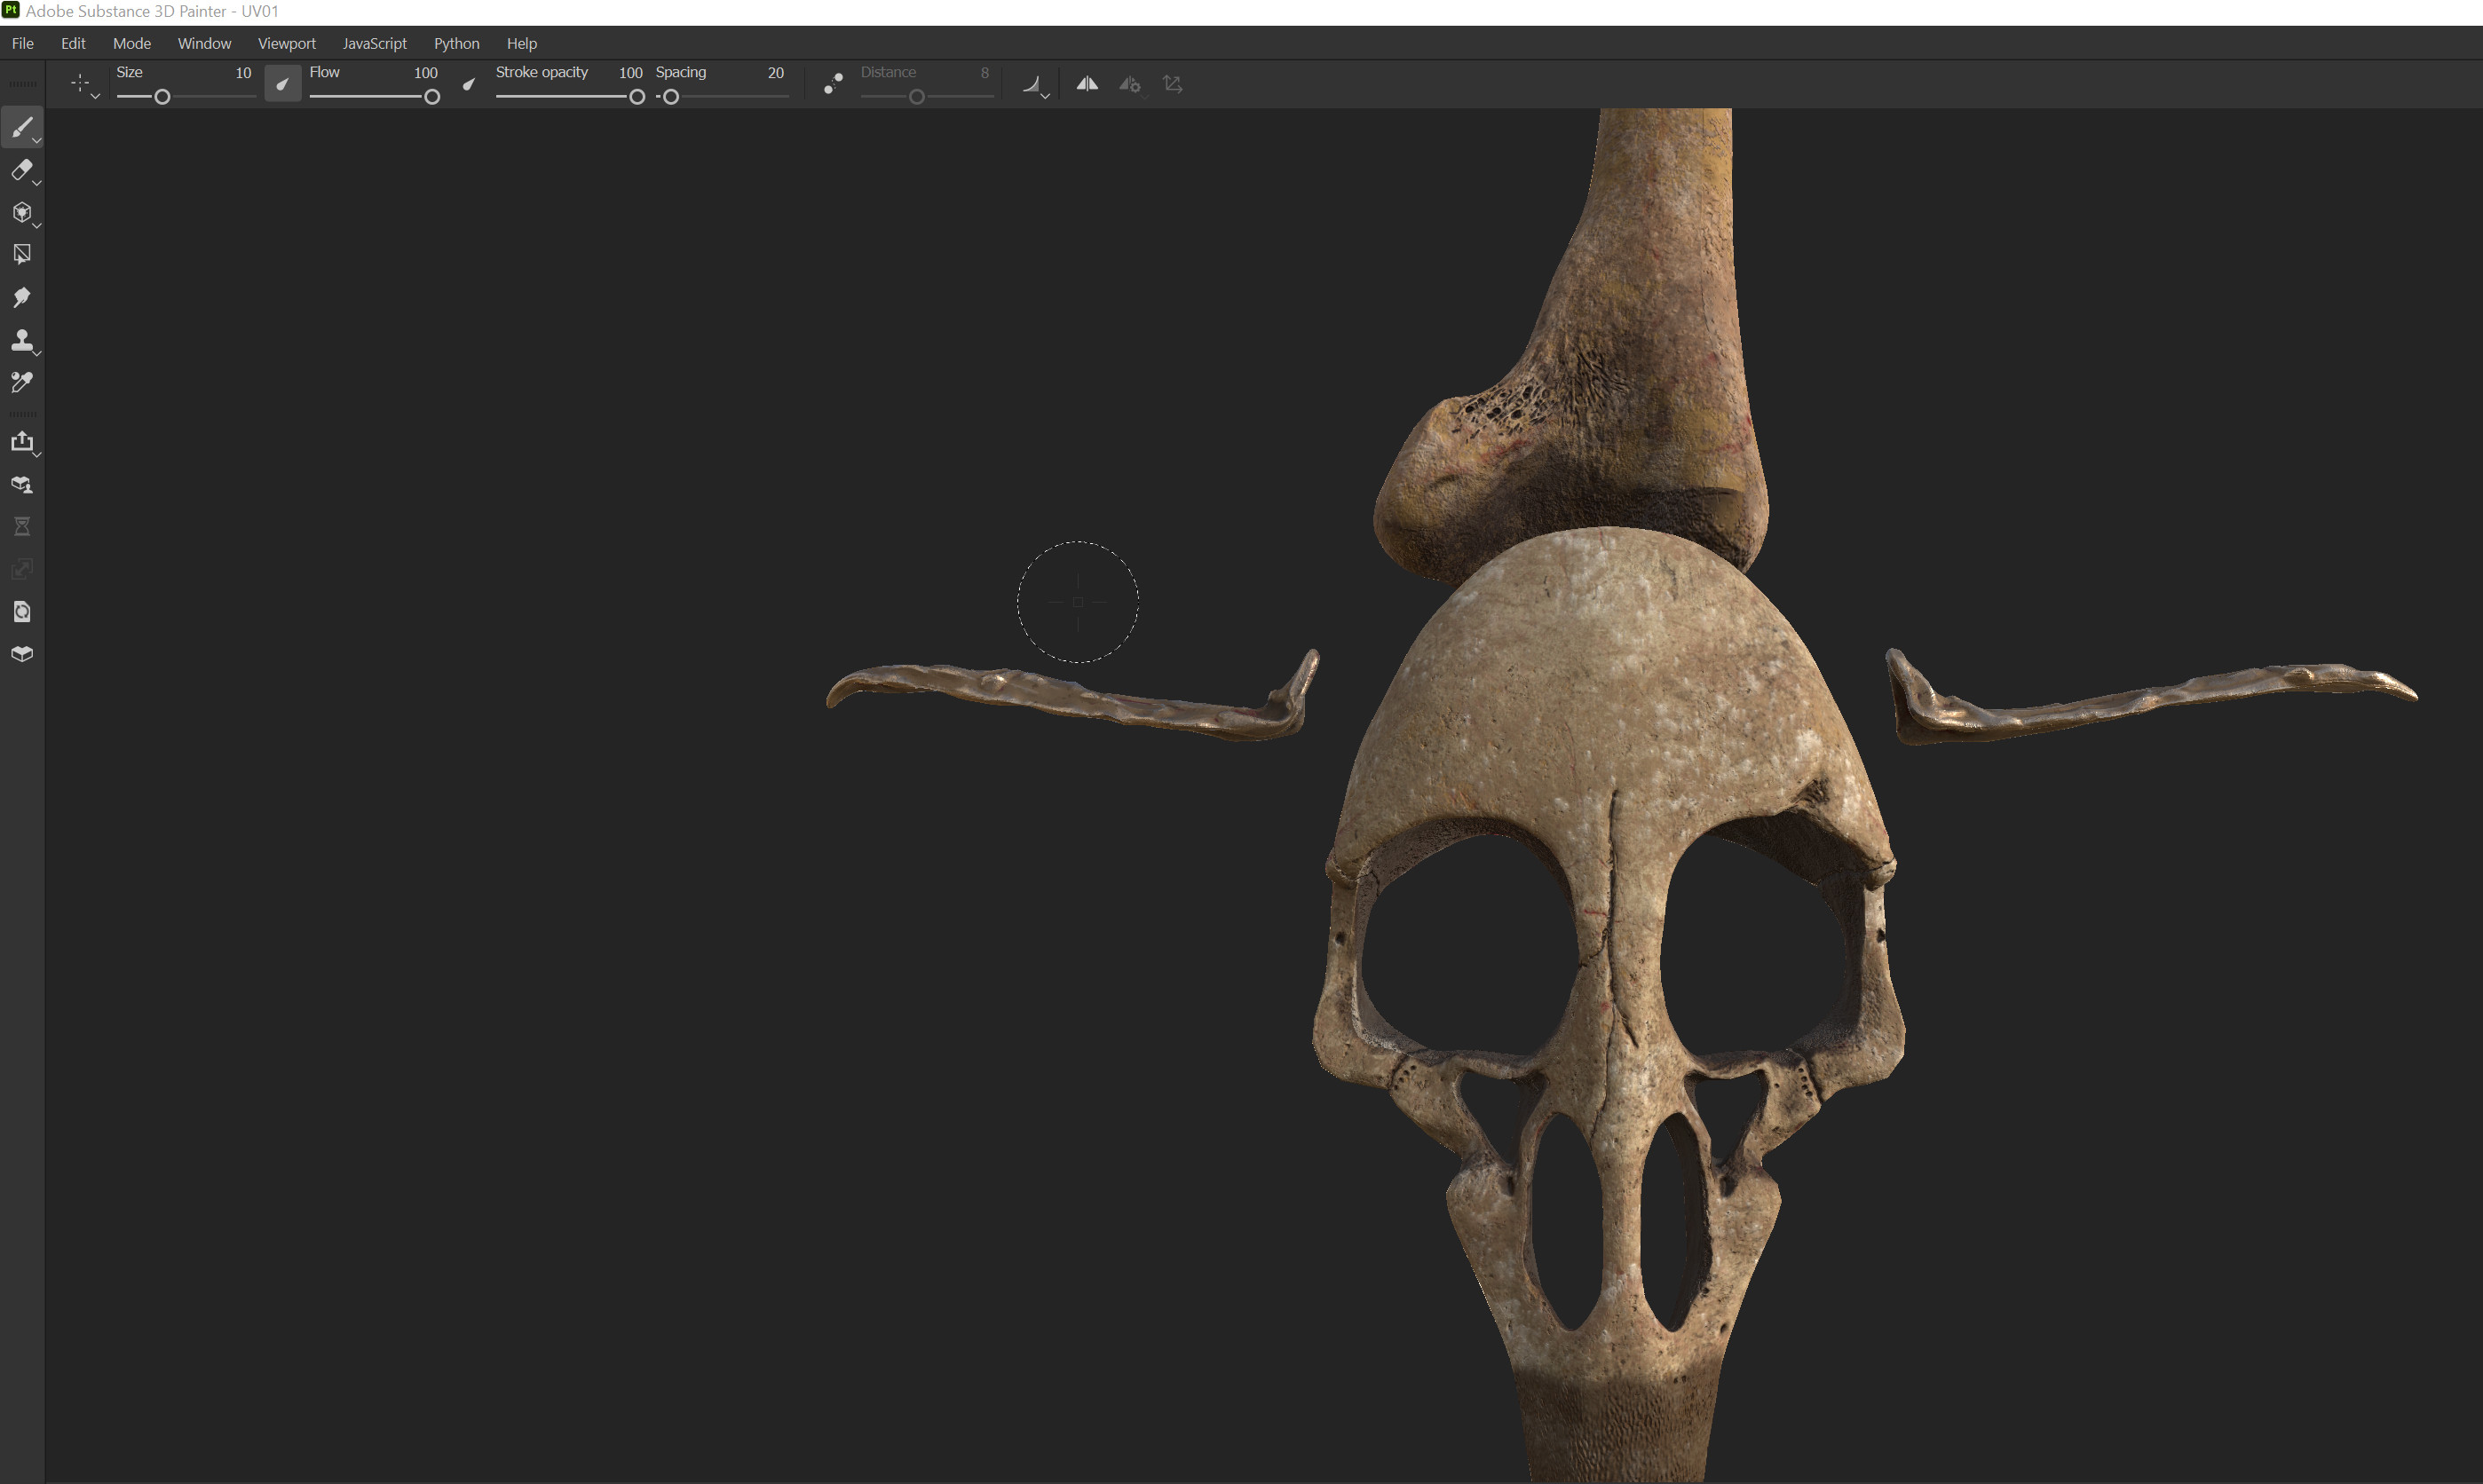Viewport: 2483px width, 1484px height.
Task: Open the Window menu
Action: [x=204, y=43]
